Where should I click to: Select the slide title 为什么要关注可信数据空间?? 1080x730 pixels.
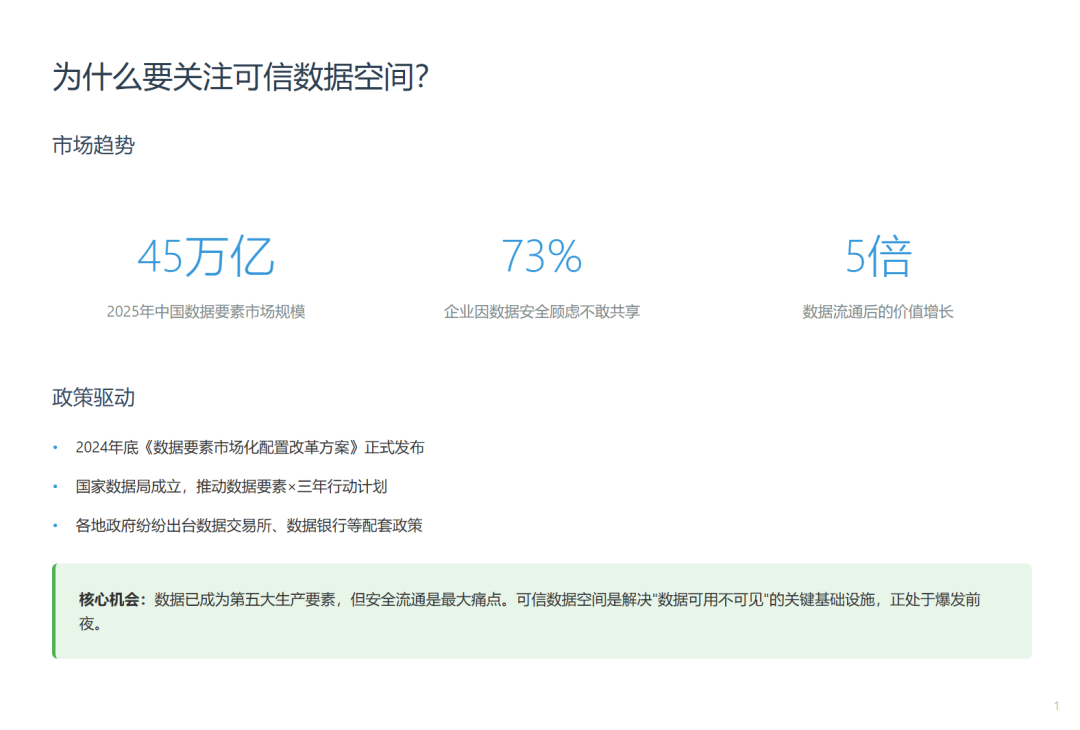tap(240, 76)
